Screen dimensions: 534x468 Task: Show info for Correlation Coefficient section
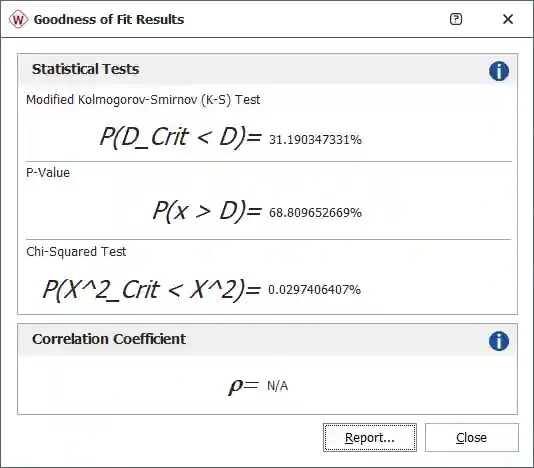[x=499, y=341]
